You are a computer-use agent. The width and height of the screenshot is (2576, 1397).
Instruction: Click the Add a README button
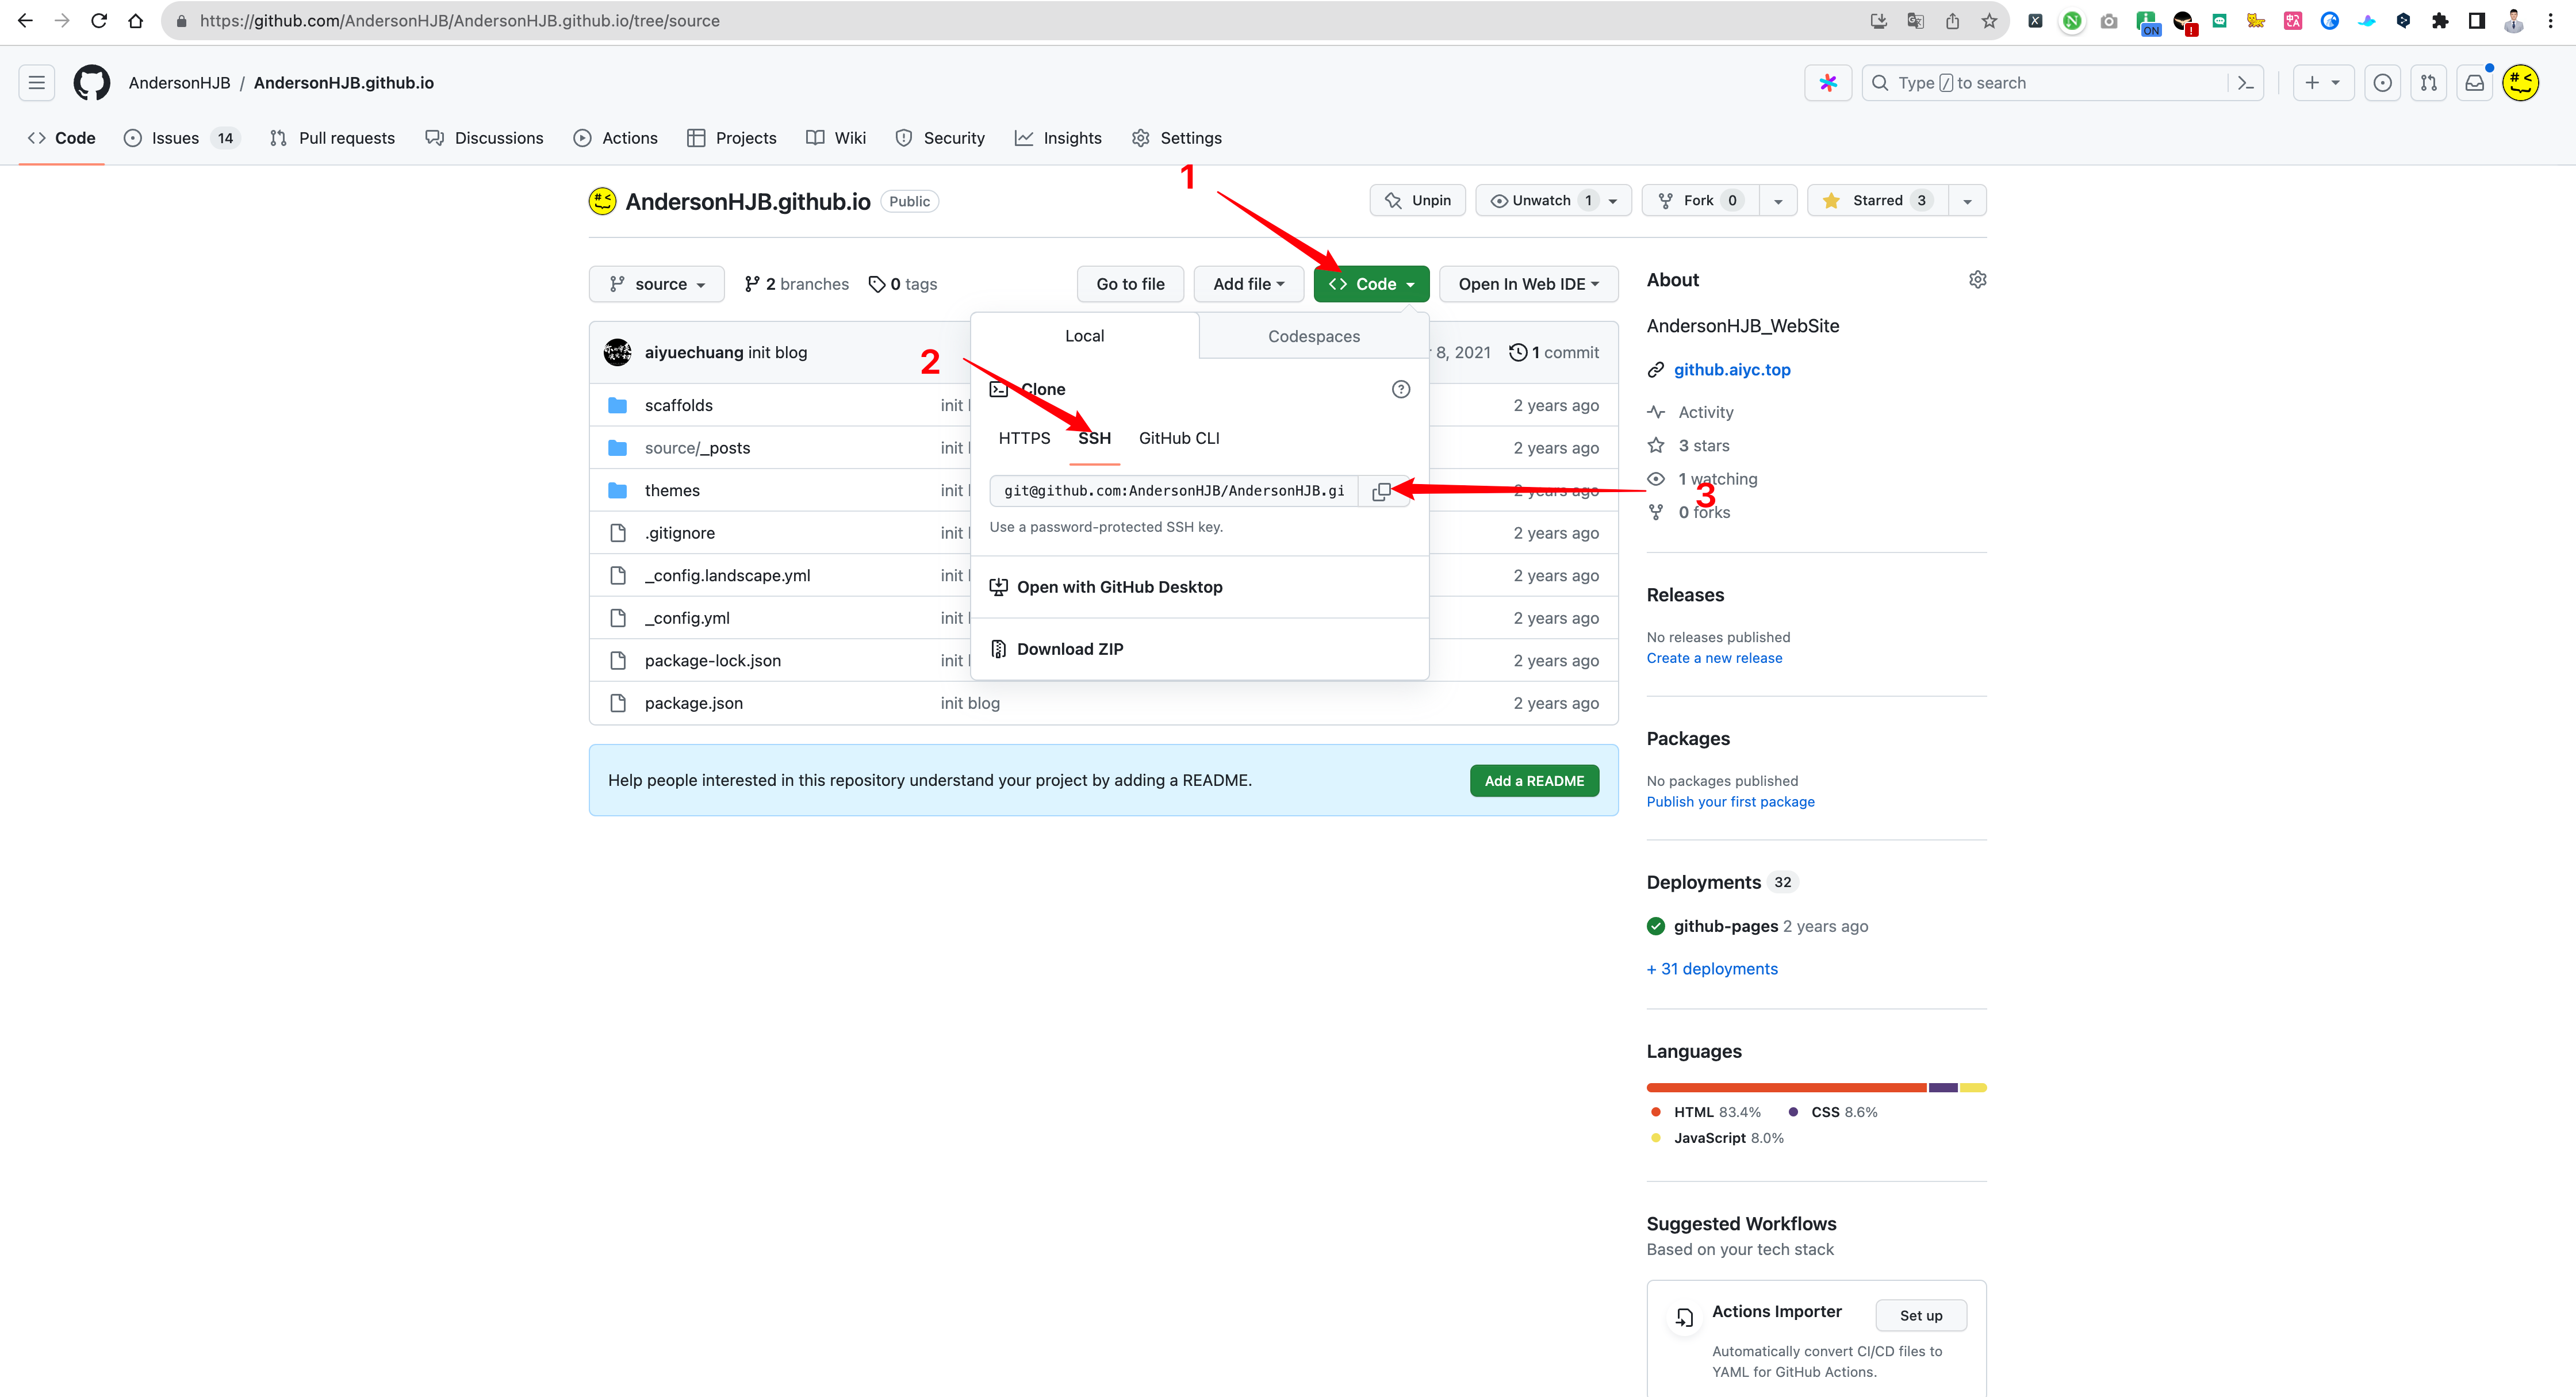coord(1534,781)
